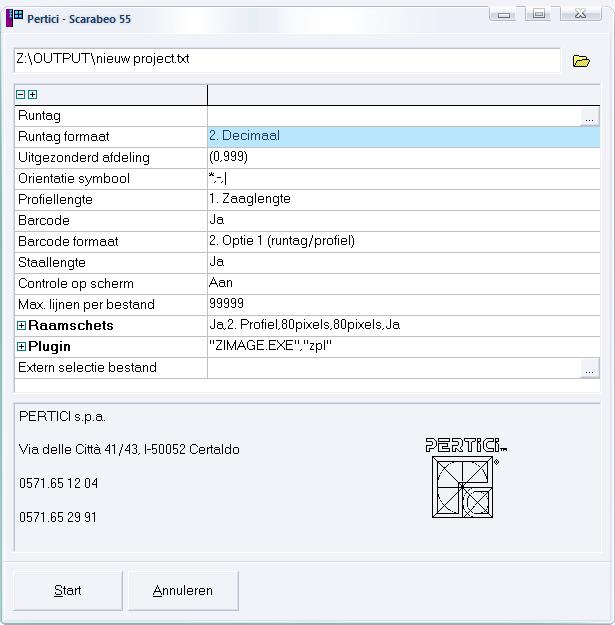
Task: Click the Plugin value "ZIMAGE.EXE","zpl"
Action: [403, 346]
